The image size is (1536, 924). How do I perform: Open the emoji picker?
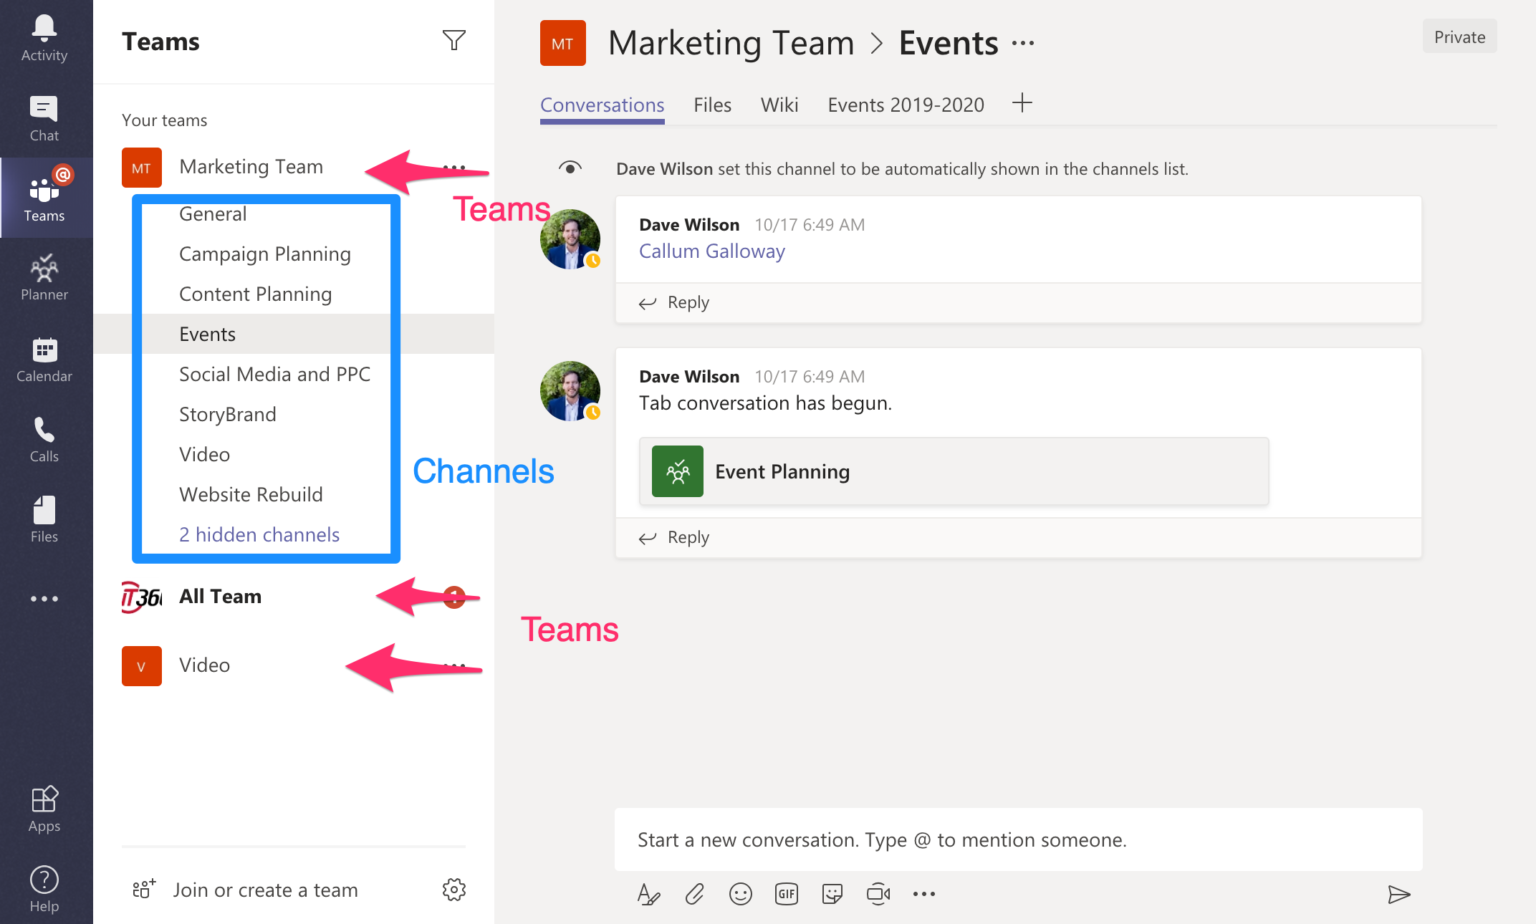741,894
